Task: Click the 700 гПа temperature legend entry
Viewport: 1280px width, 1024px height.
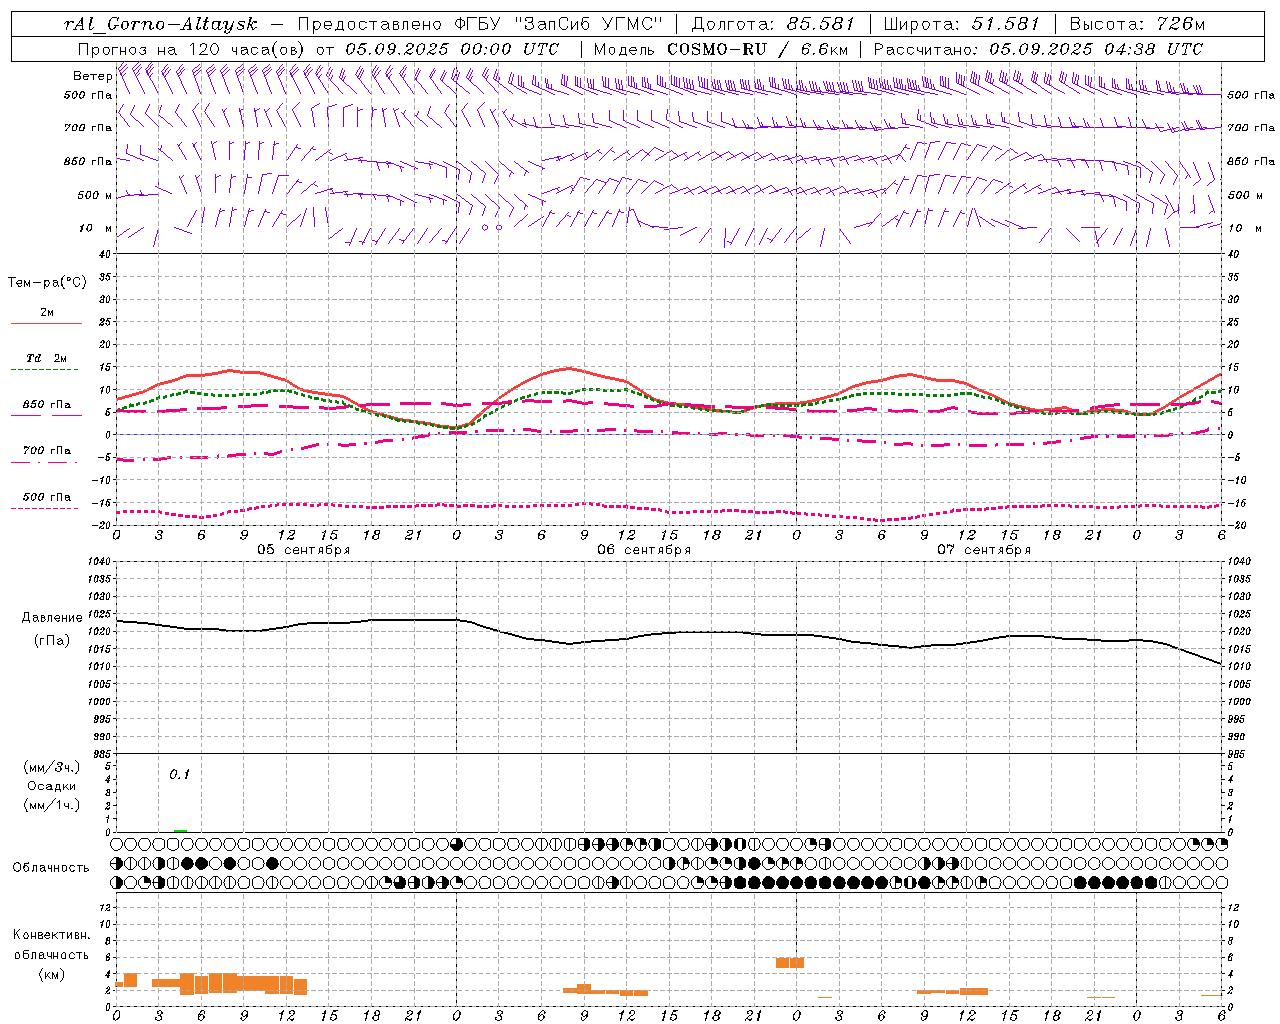Action: coord(47,450)
